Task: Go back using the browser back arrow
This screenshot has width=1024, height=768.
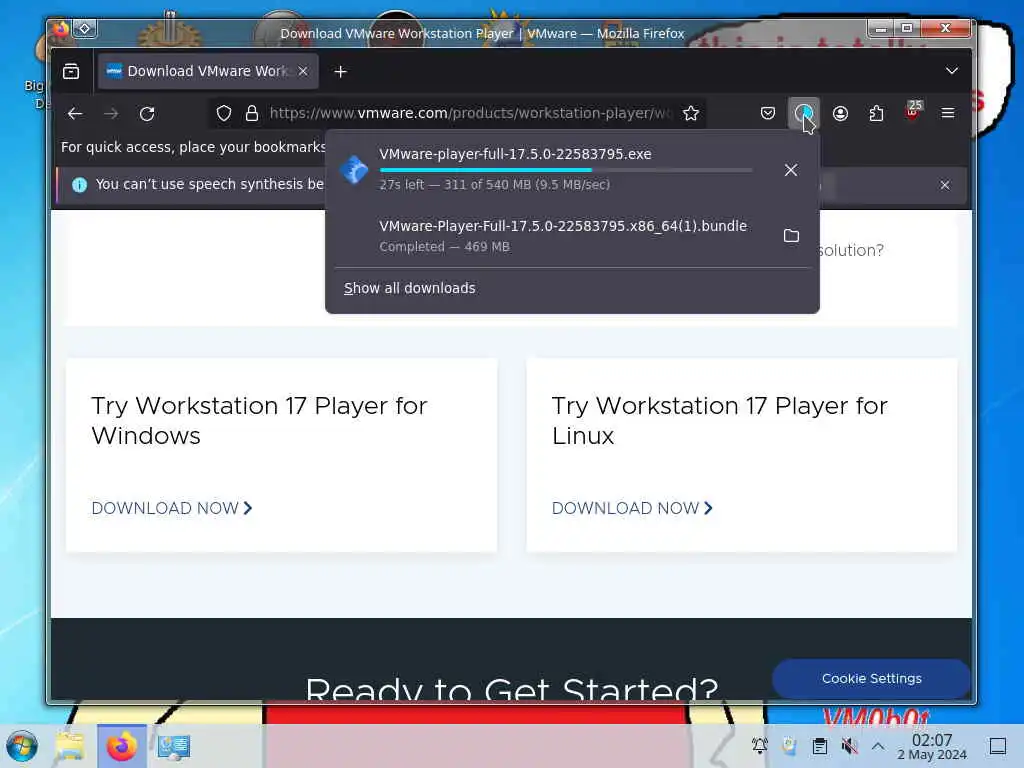Action: [75, 114]
